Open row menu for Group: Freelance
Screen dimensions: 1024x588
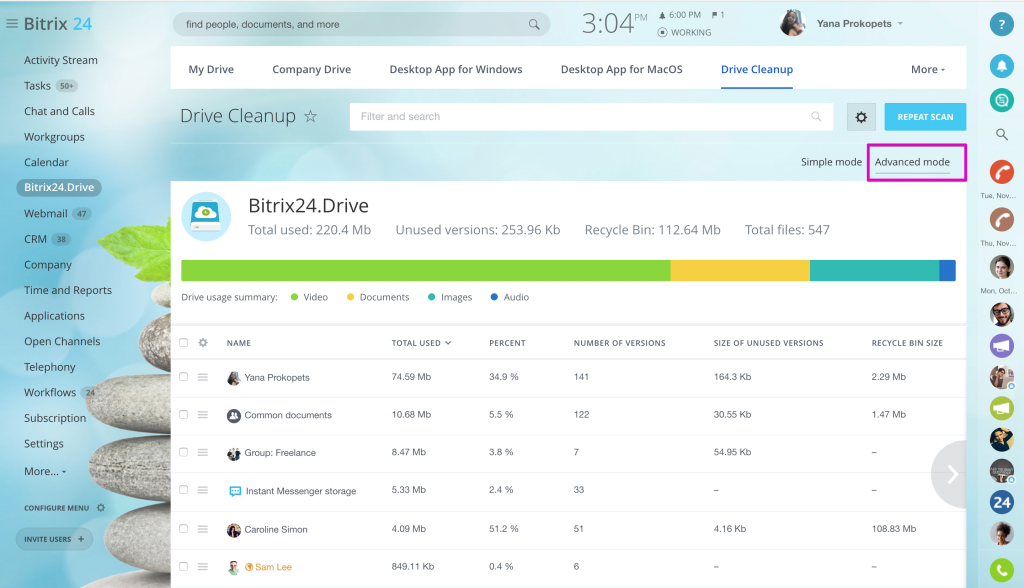[x=203, y=452]
